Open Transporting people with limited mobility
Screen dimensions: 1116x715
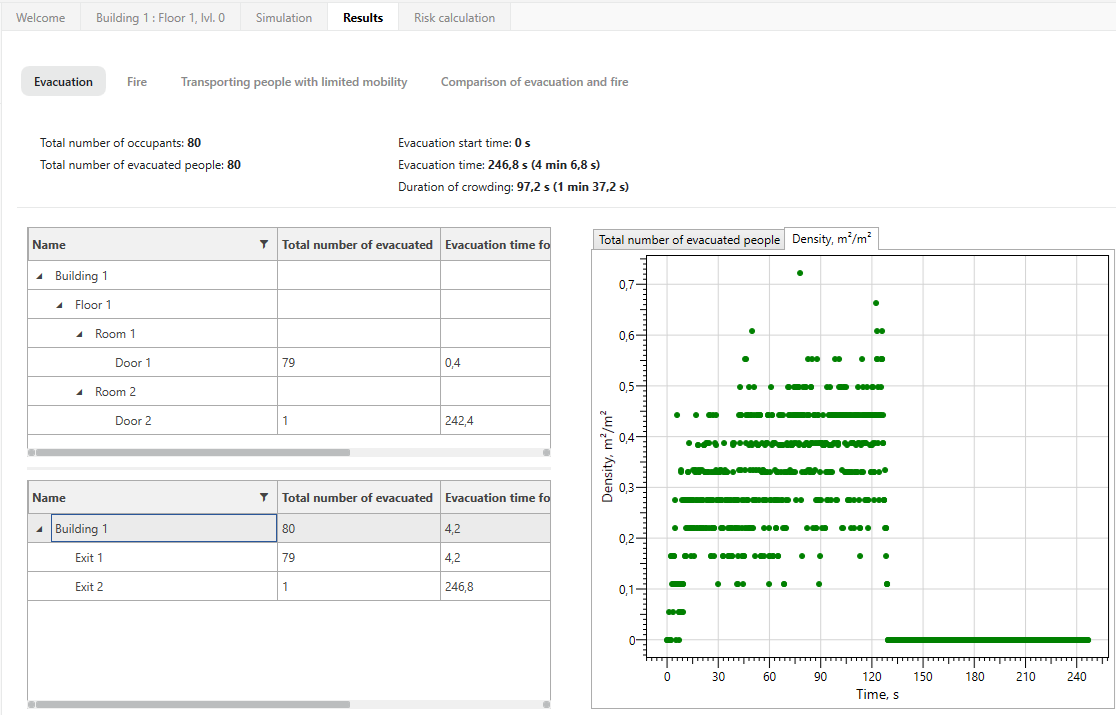coord(294,82)
